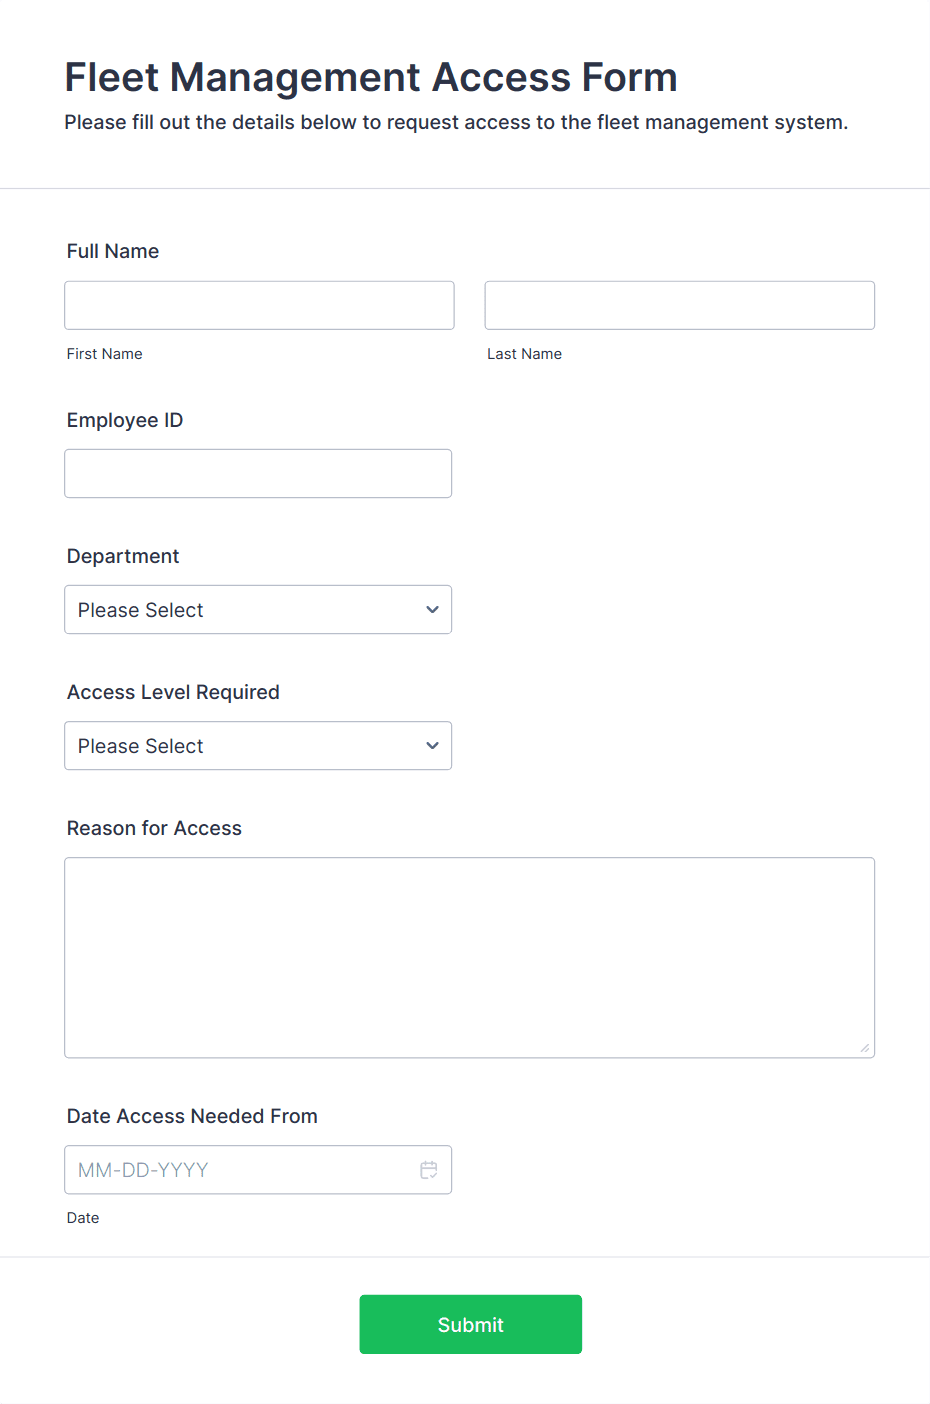Screen dimensions: 930x1404
Task: Click the Date caption below the date input
Action: (x=83, y=1217)
